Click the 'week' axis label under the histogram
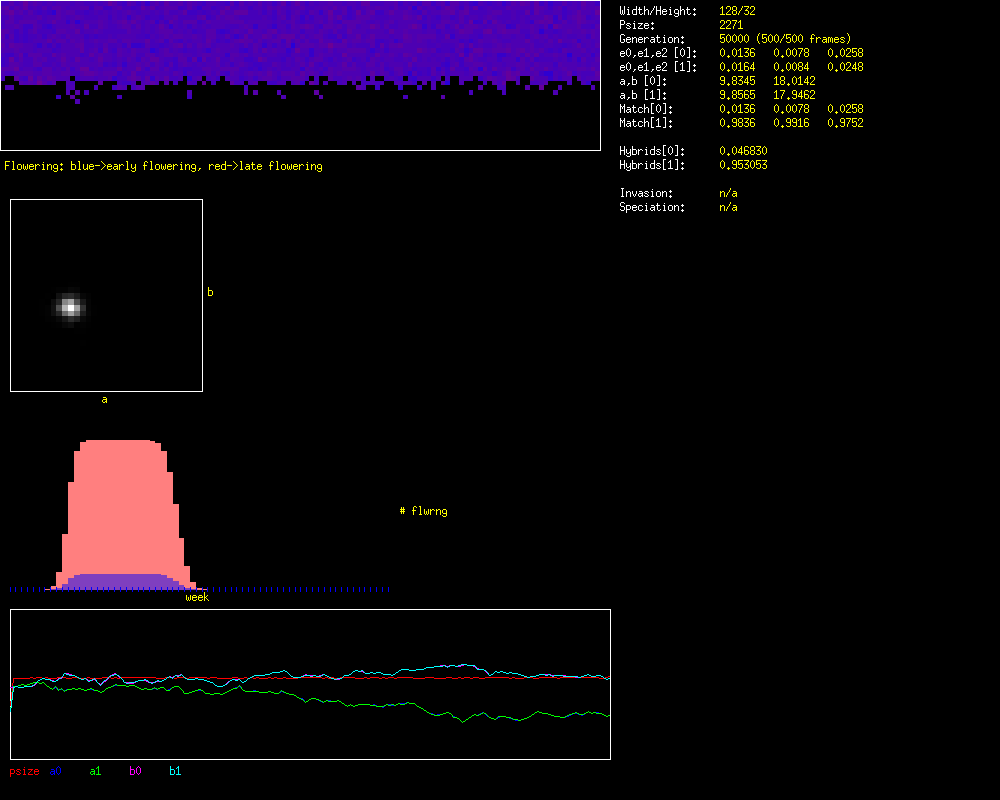Viewport: 1000px width, 800px height. (x=197, y=597)
